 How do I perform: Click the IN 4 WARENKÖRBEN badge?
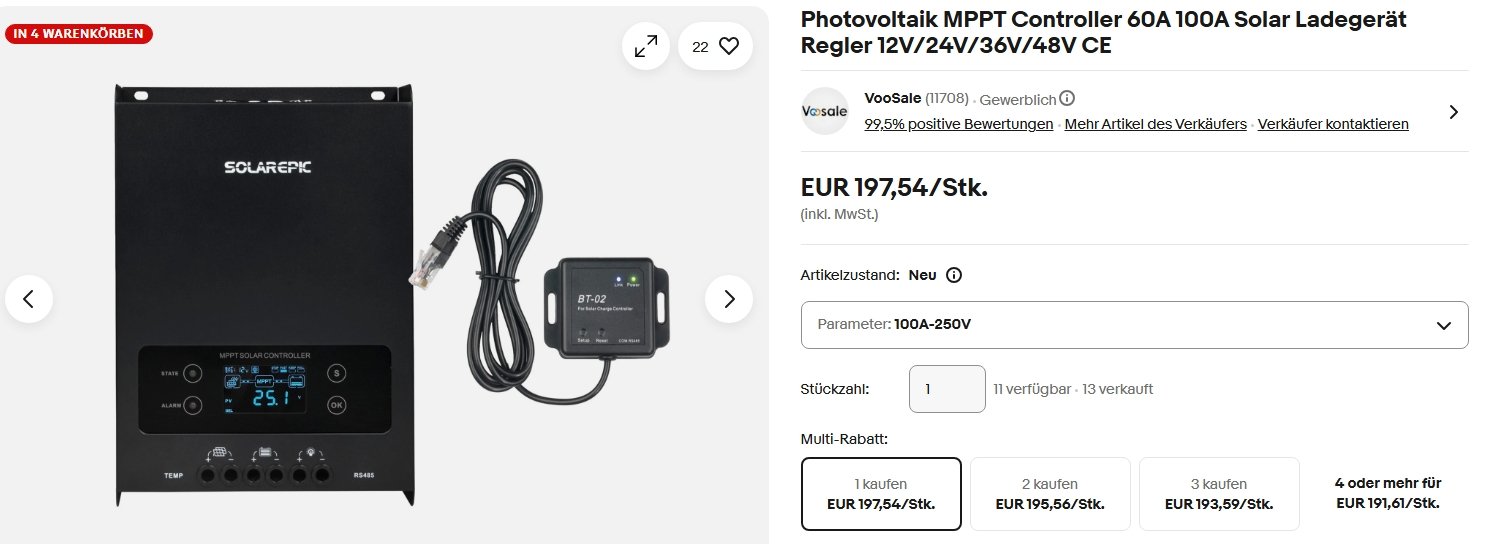coord(80,34)
